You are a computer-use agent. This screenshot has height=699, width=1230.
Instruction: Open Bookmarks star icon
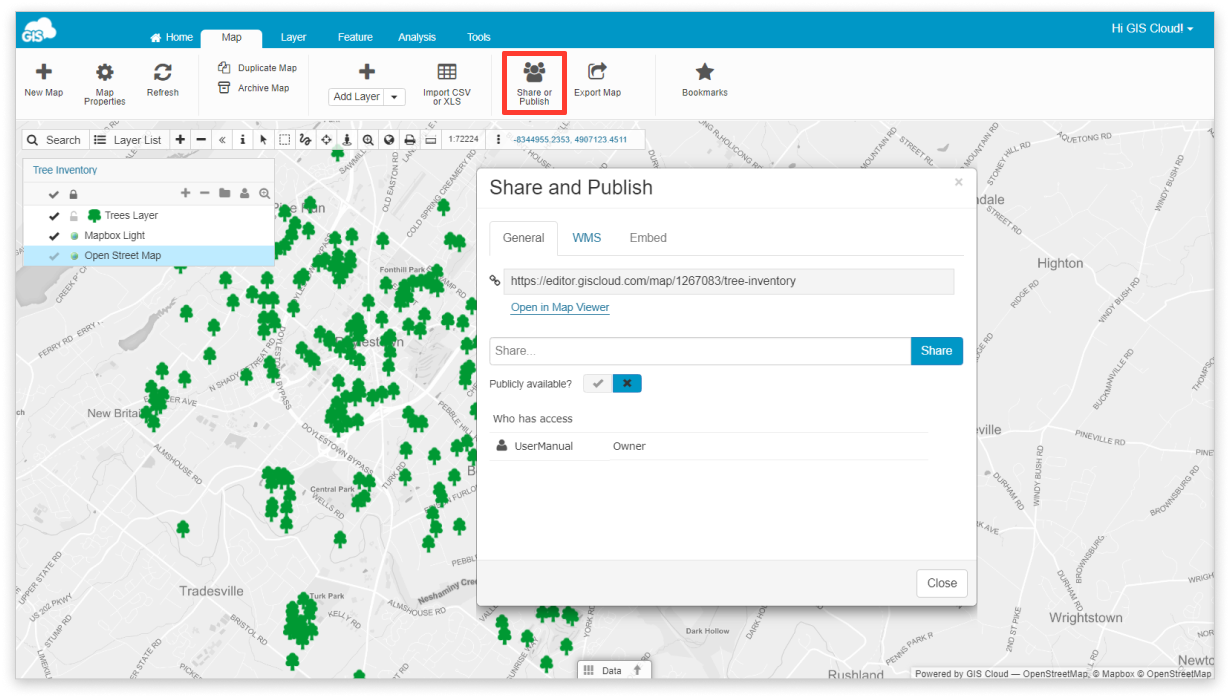click(705, 72)
